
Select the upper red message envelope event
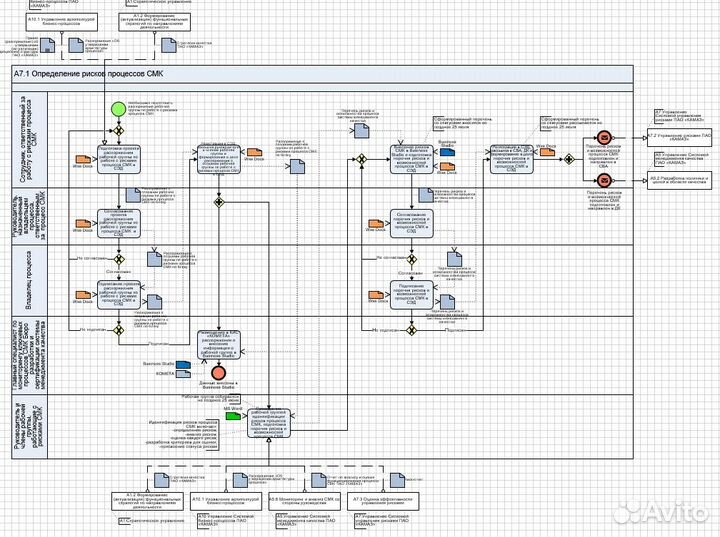point(604,137)
